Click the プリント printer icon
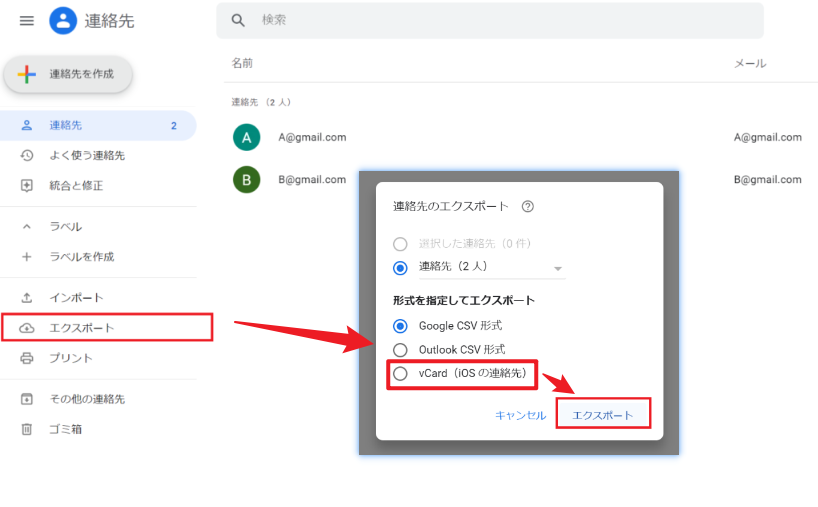Viewport: 818px width, 507px height. click(27, 358)
